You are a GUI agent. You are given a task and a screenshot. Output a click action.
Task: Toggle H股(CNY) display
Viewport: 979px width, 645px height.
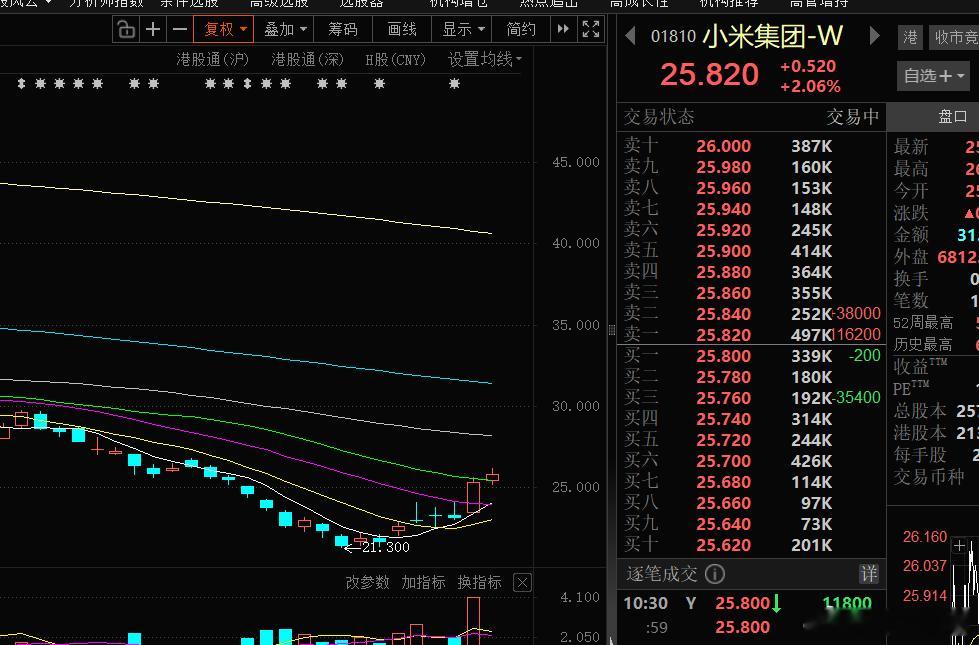click(x=395, y=60)
